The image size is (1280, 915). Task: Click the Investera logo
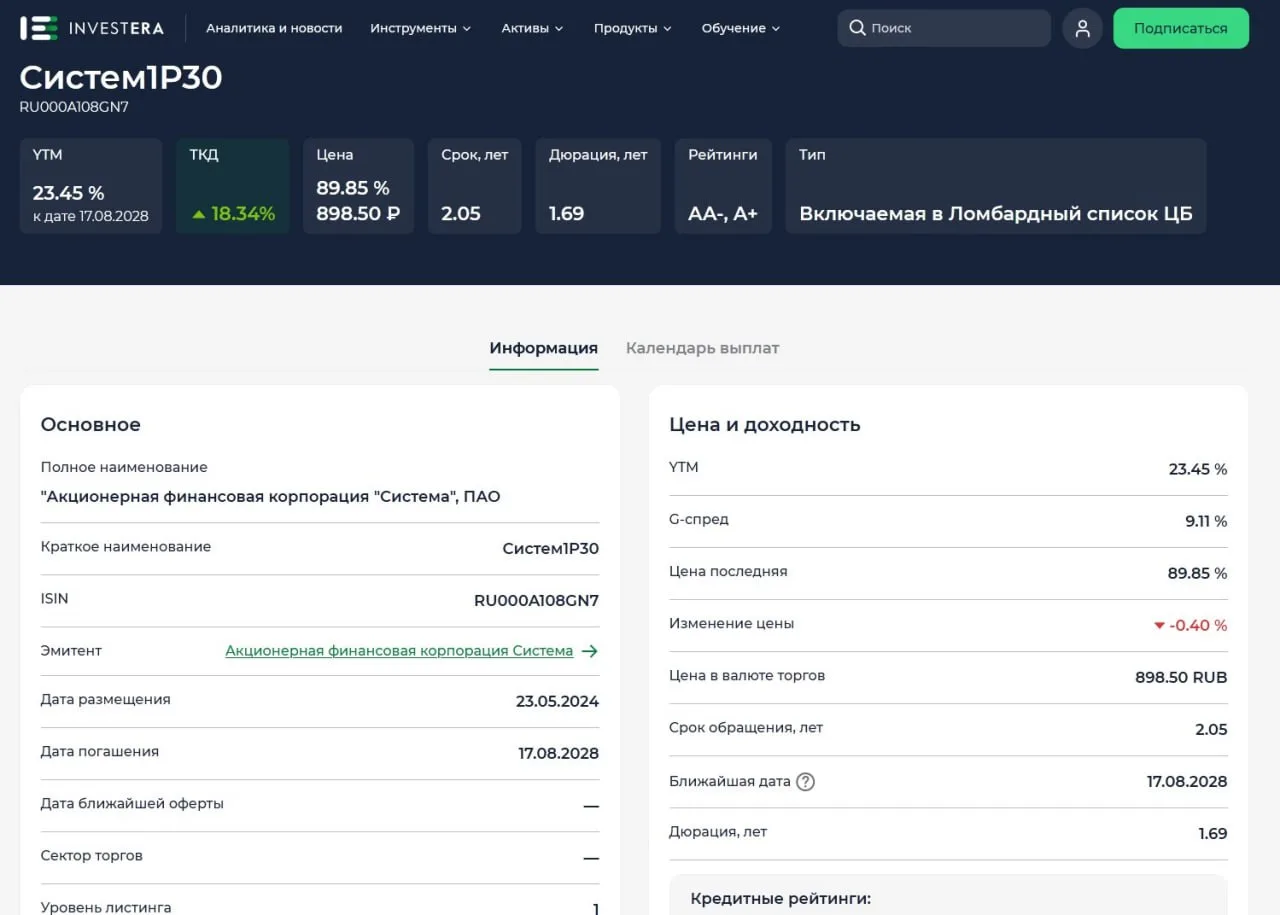[x=92, y=28]
